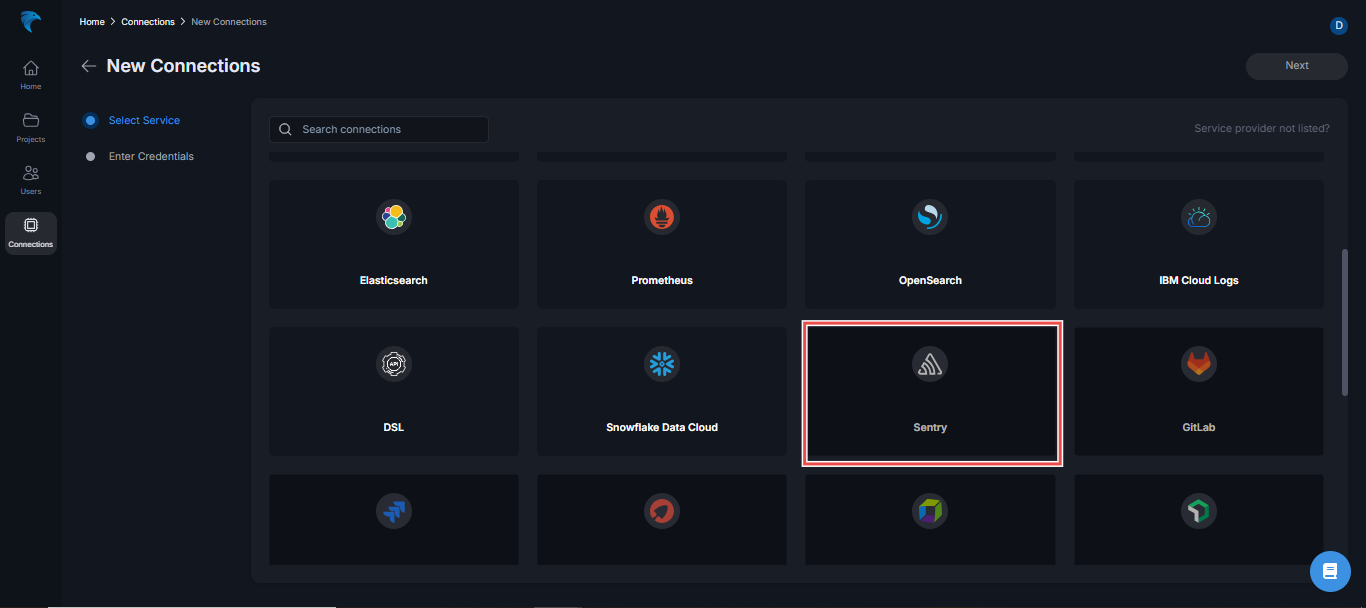
Task: Open Projects in the sidebar
Action: pos(31,127)
